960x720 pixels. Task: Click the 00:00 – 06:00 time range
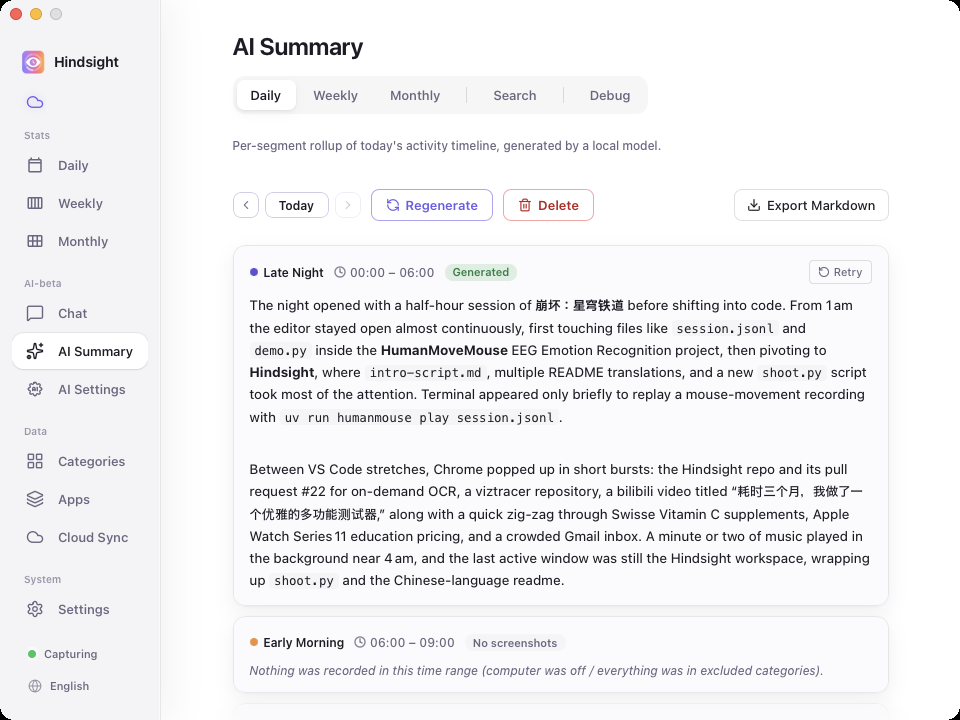pos(392,272)
